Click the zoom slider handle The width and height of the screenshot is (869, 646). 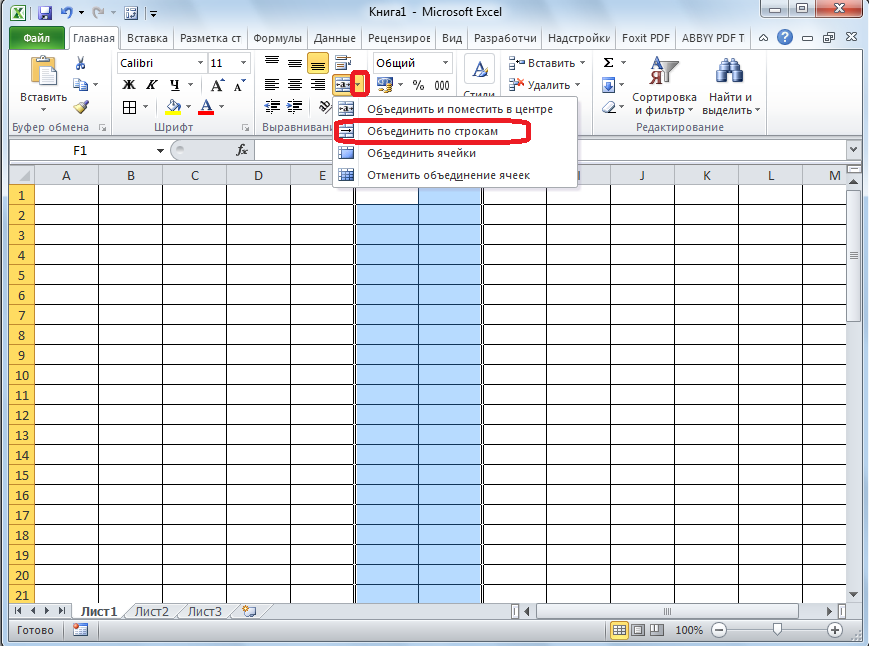777,630
